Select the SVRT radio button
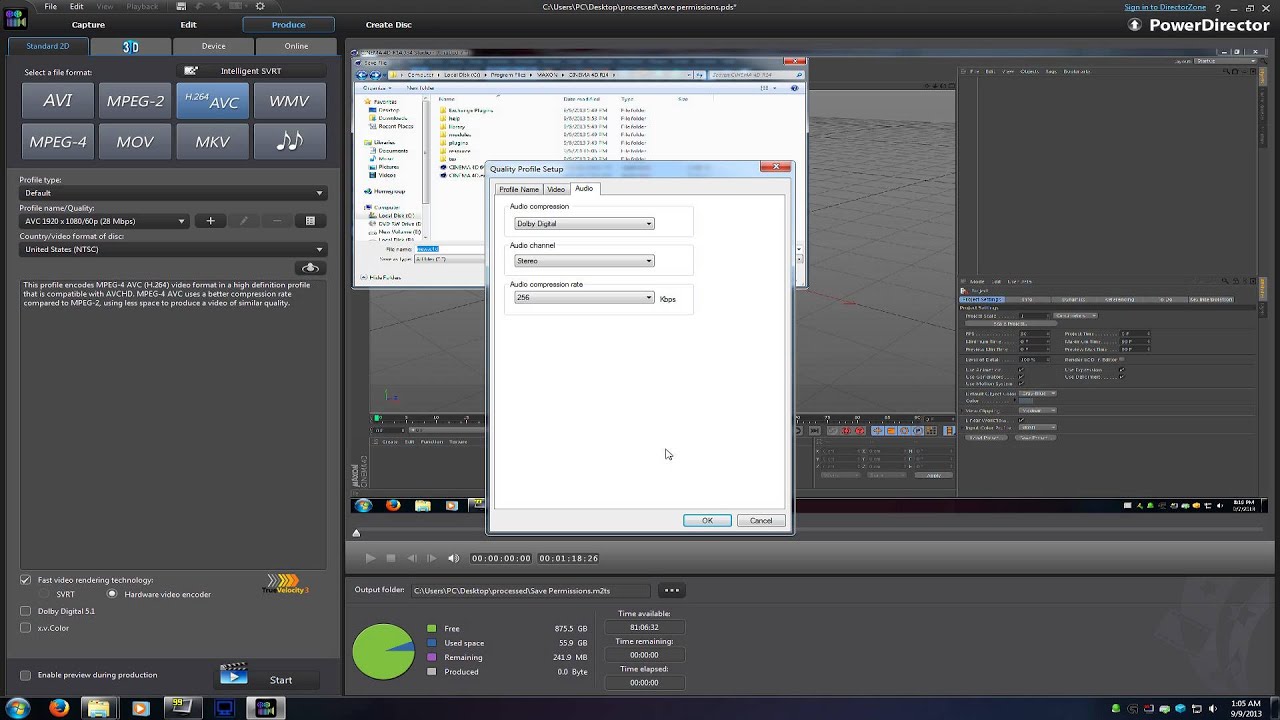The height and width of the screenshot is (720, 1280). point(44,594)
